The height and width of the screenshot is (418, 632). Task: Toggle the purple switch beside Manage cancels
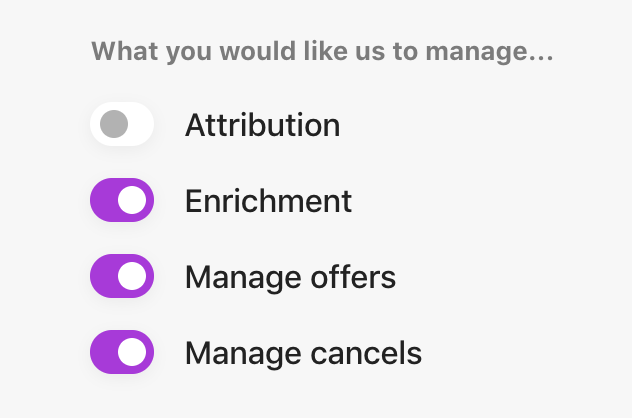[121, 353]
